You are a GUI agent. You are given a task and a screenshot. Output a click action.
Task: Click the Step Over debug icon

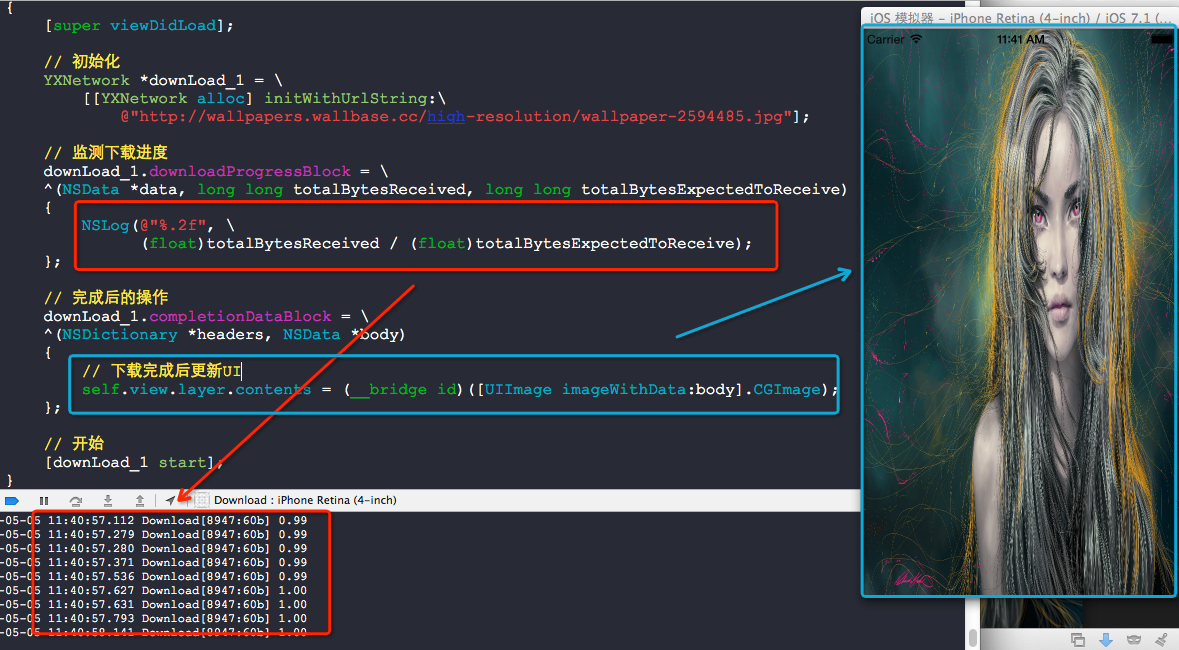(75, 500)
